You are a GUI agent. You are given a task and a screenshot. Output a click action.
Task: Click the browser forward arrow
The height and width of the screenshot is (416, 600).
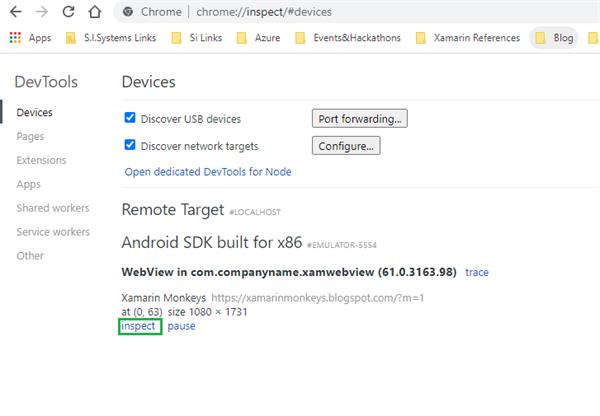(x=43, y=12)
